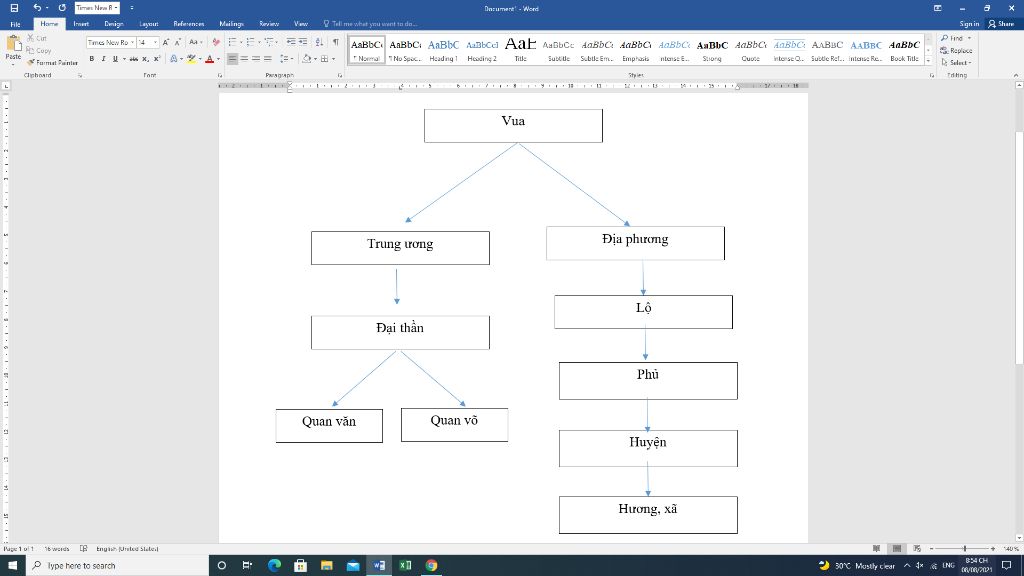Open the Borders dropdown arrow

[334, 59]
